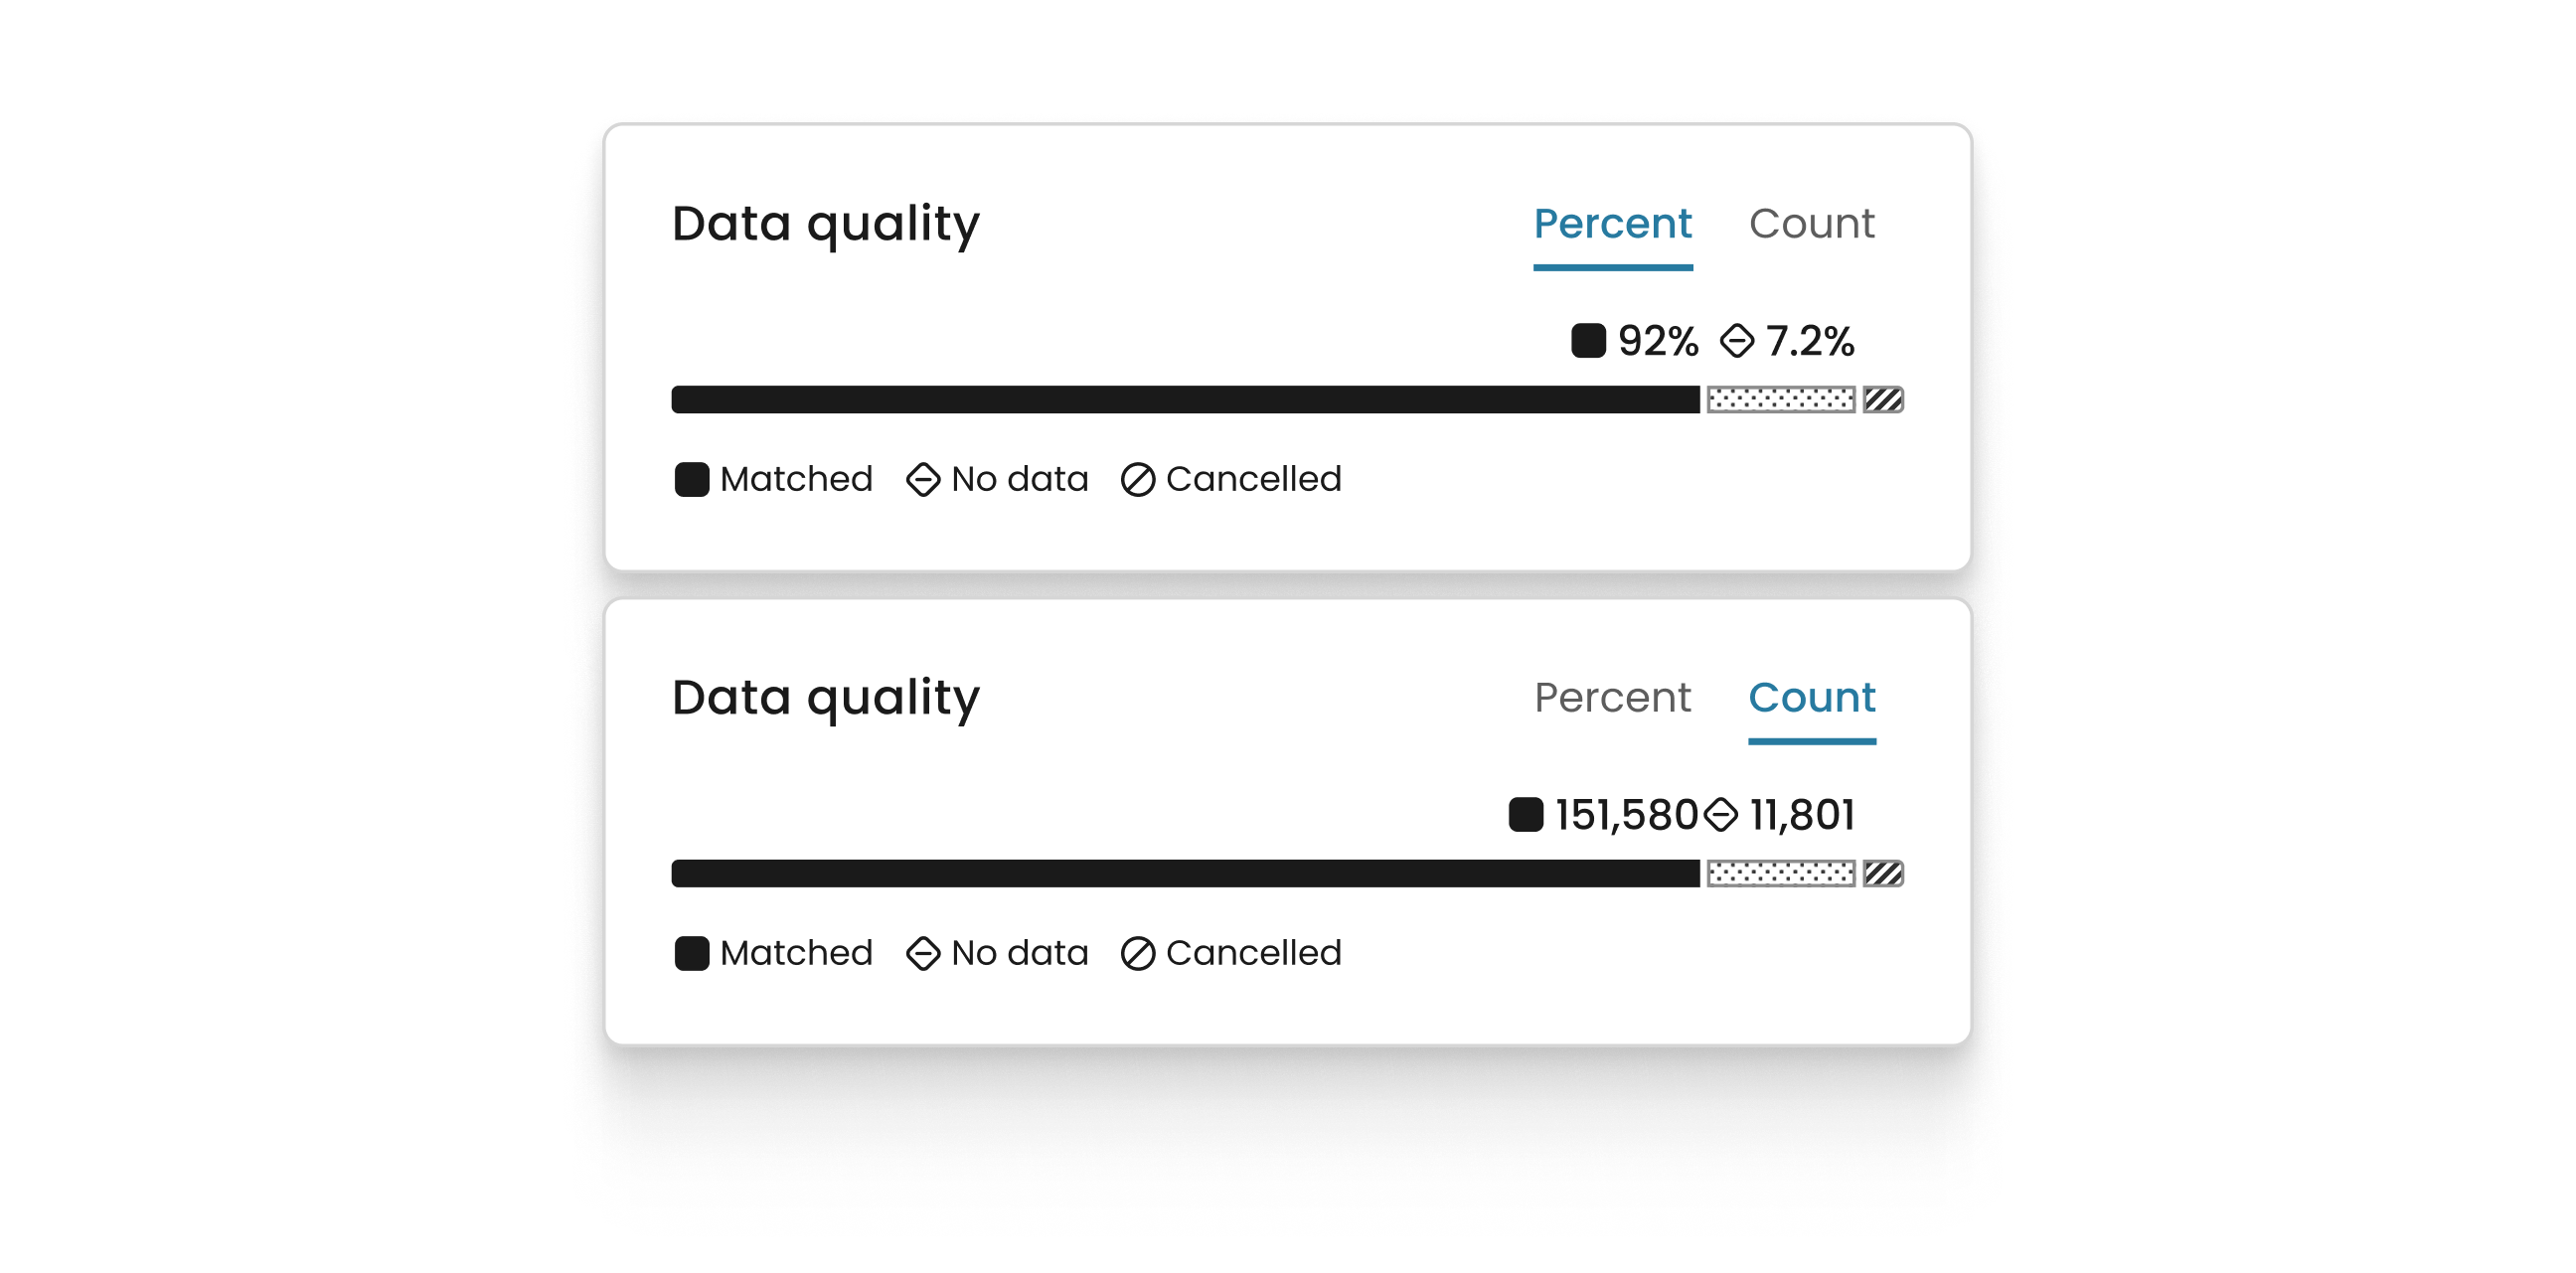Click the solid Matched bar segment in top card
2576x1273 pixels.
[x=1185, y=400]
